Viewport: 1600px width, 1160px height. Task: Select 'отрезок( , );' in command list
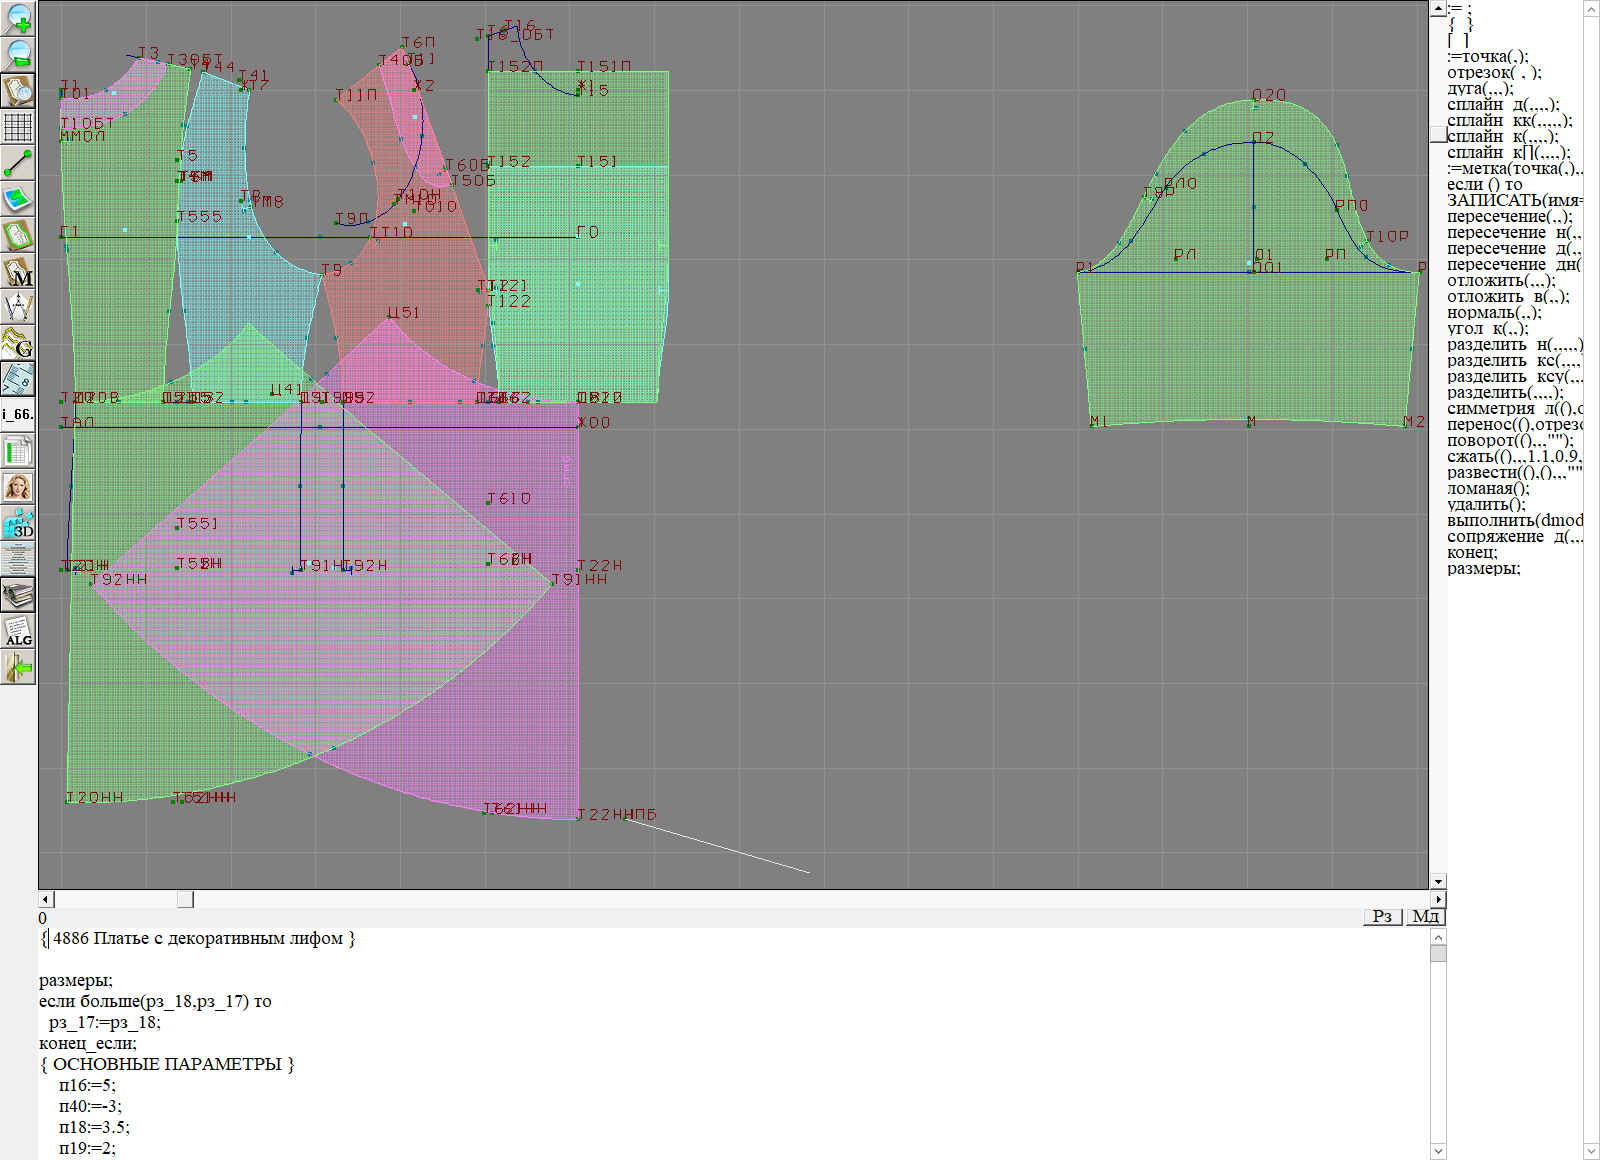[1493, 73]
